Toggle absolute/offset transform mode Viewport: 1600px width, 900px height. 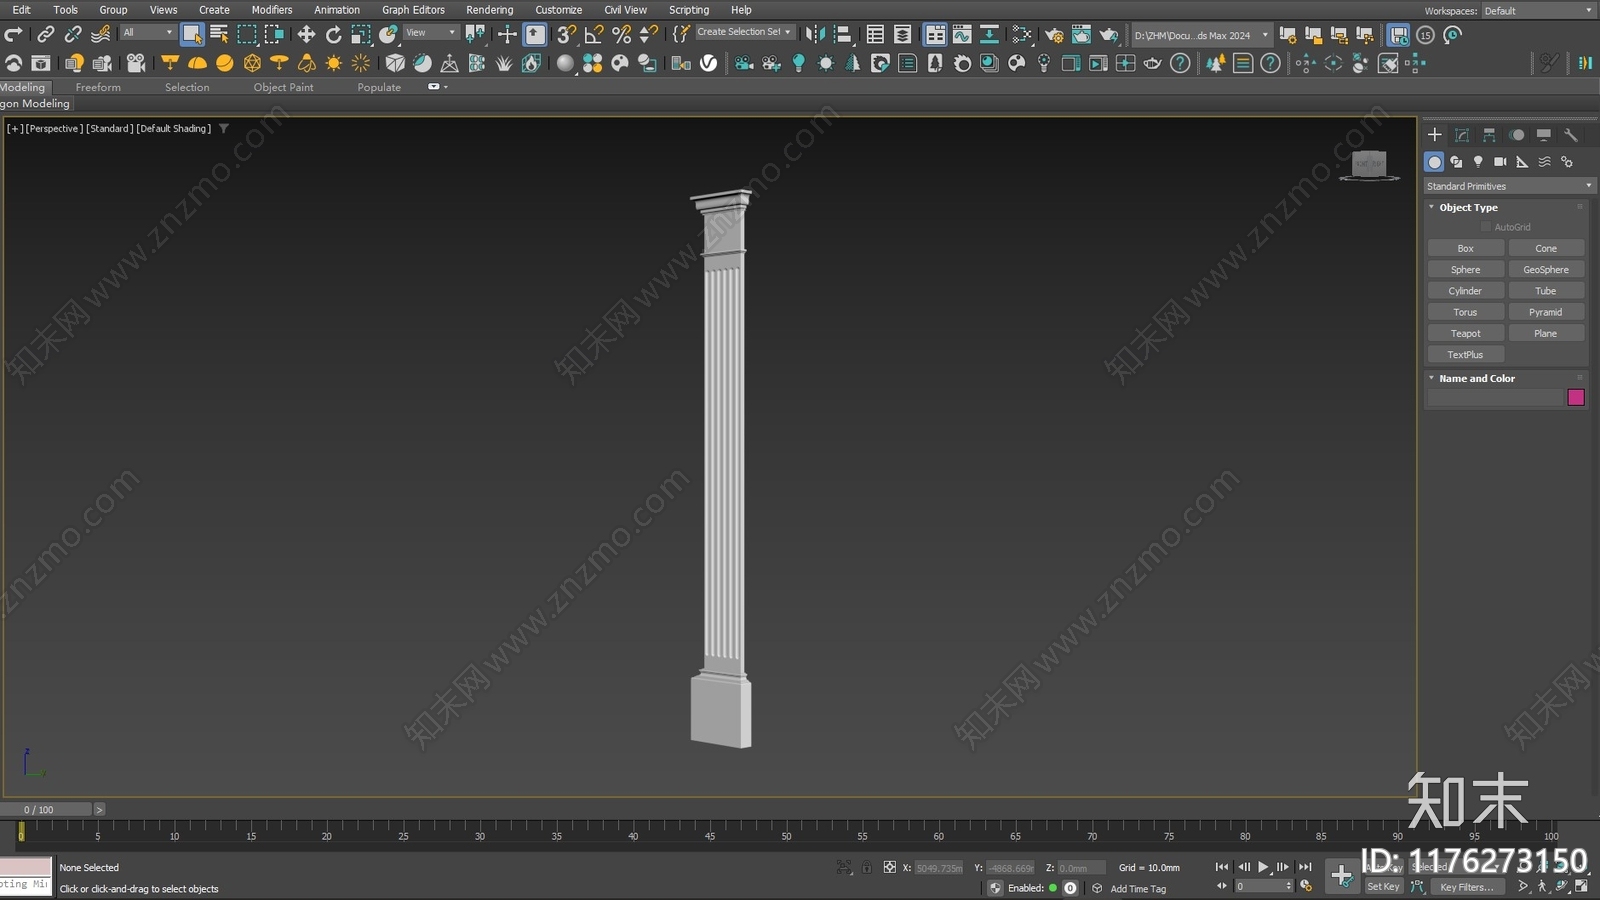click(889, 867)
